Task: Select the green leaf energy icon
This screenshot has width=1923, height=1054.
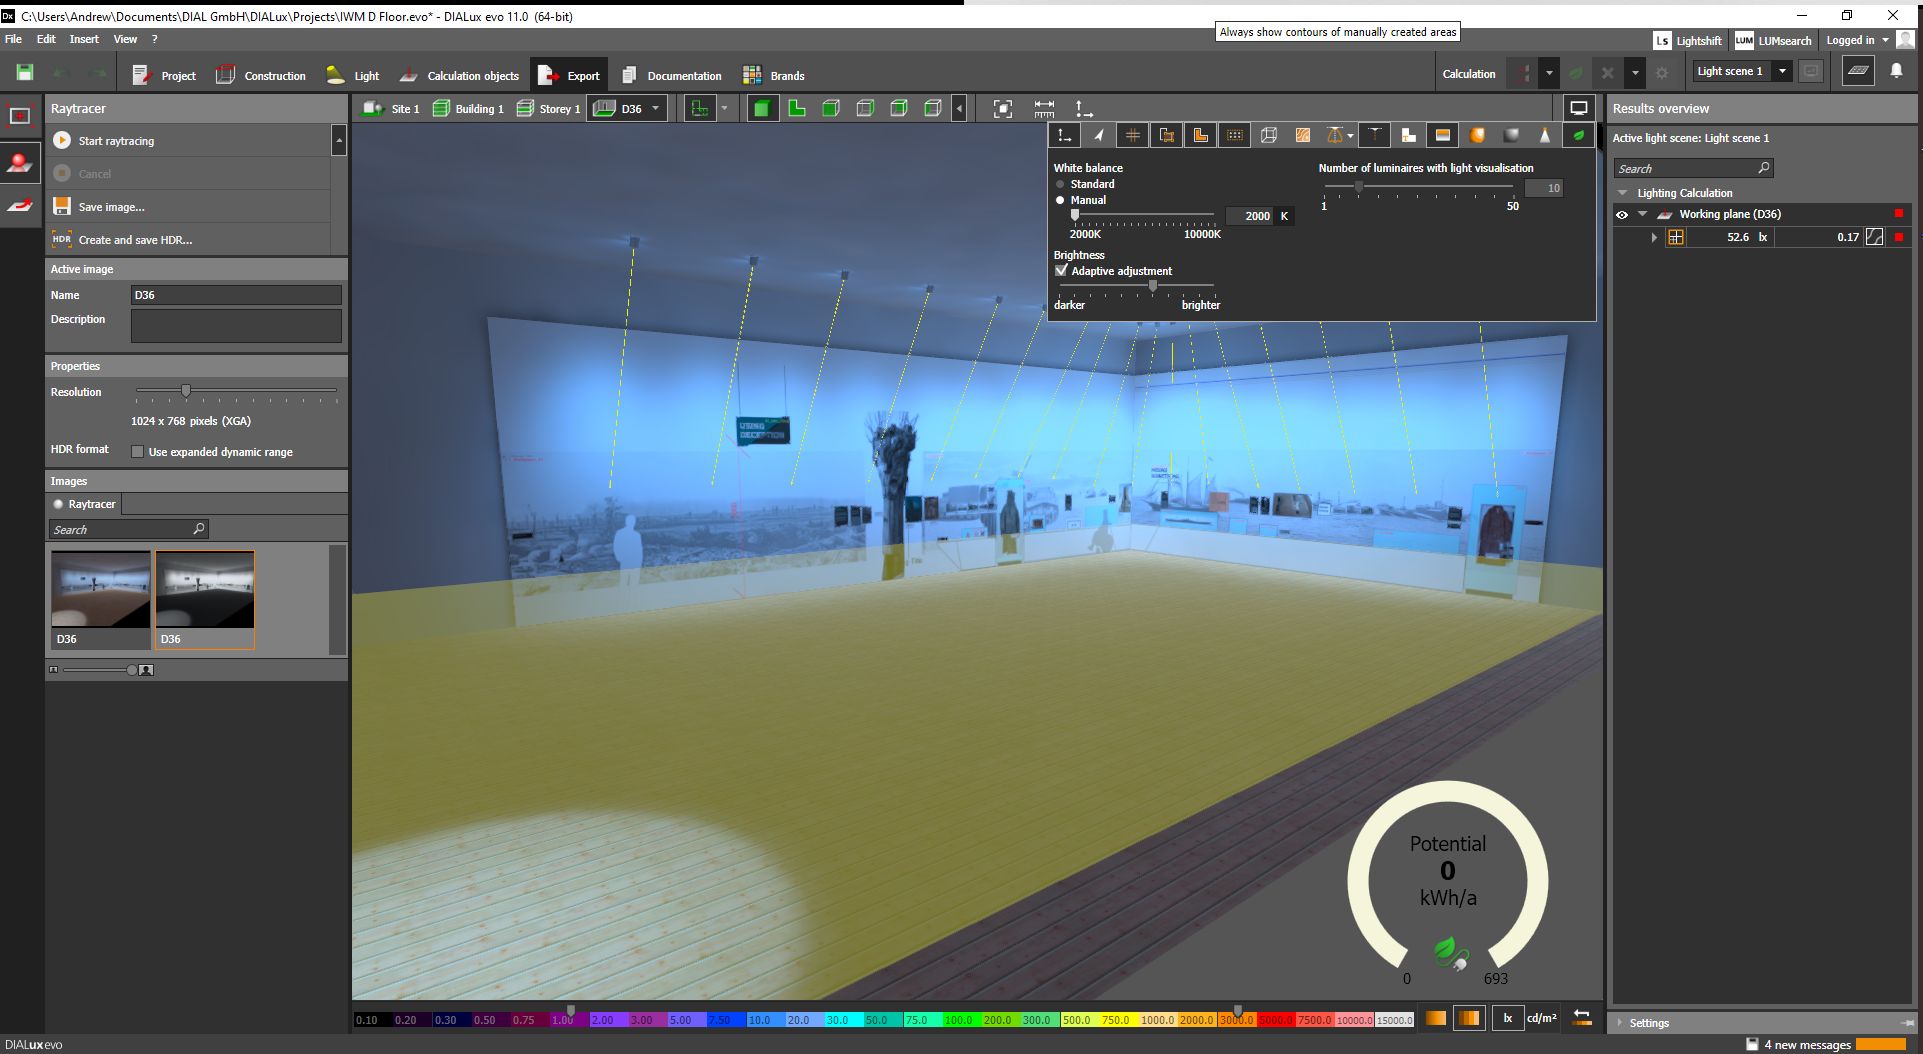Action: click(x=1578, y=135)
